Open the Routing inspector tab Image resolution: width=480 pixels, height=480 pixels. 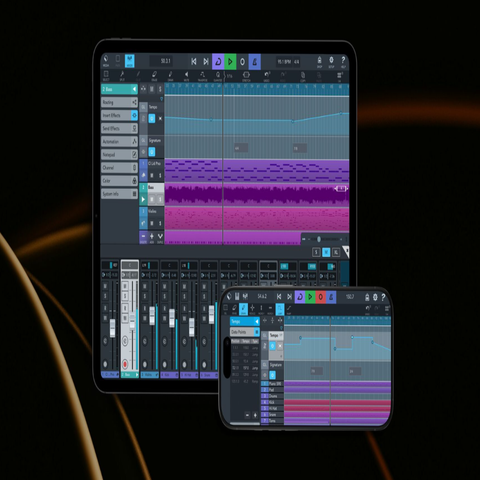pos(119,102)
